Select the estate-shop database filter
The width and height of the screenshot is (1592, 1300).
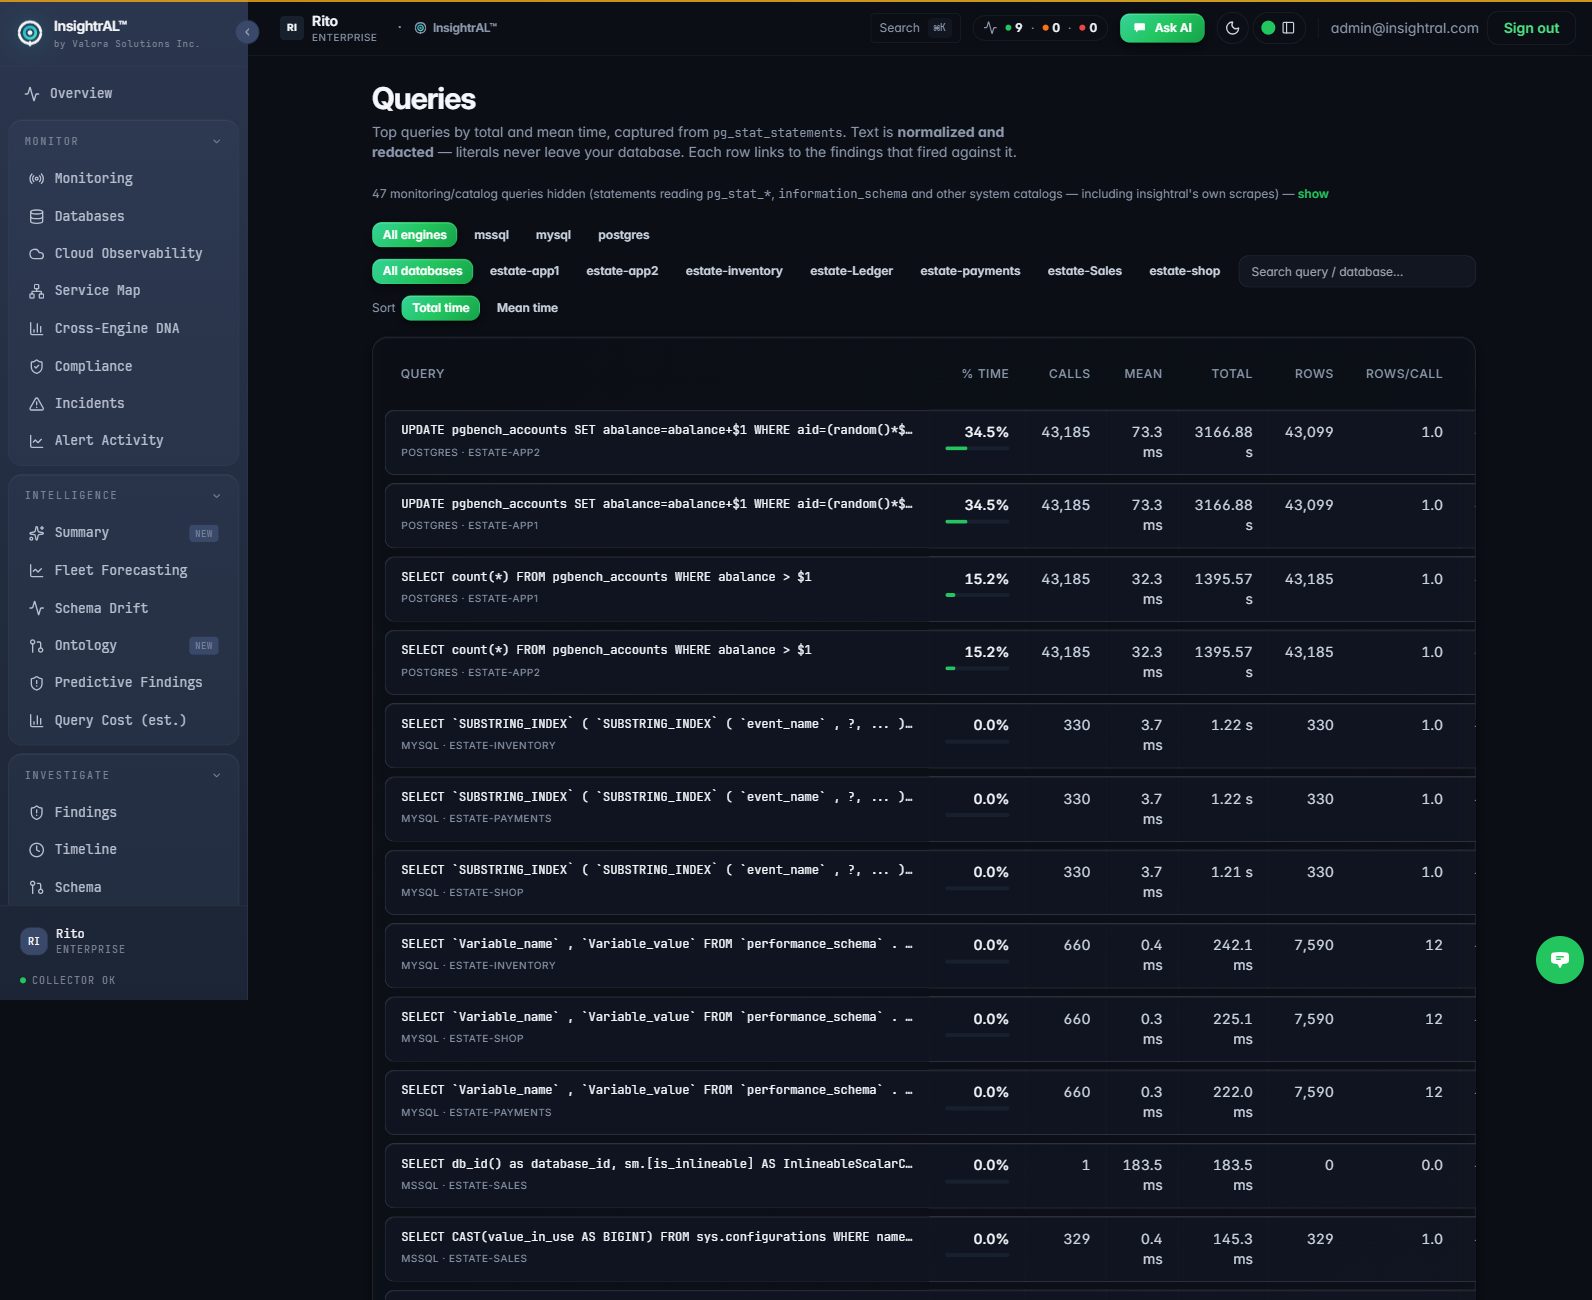tap(1184, 271)
